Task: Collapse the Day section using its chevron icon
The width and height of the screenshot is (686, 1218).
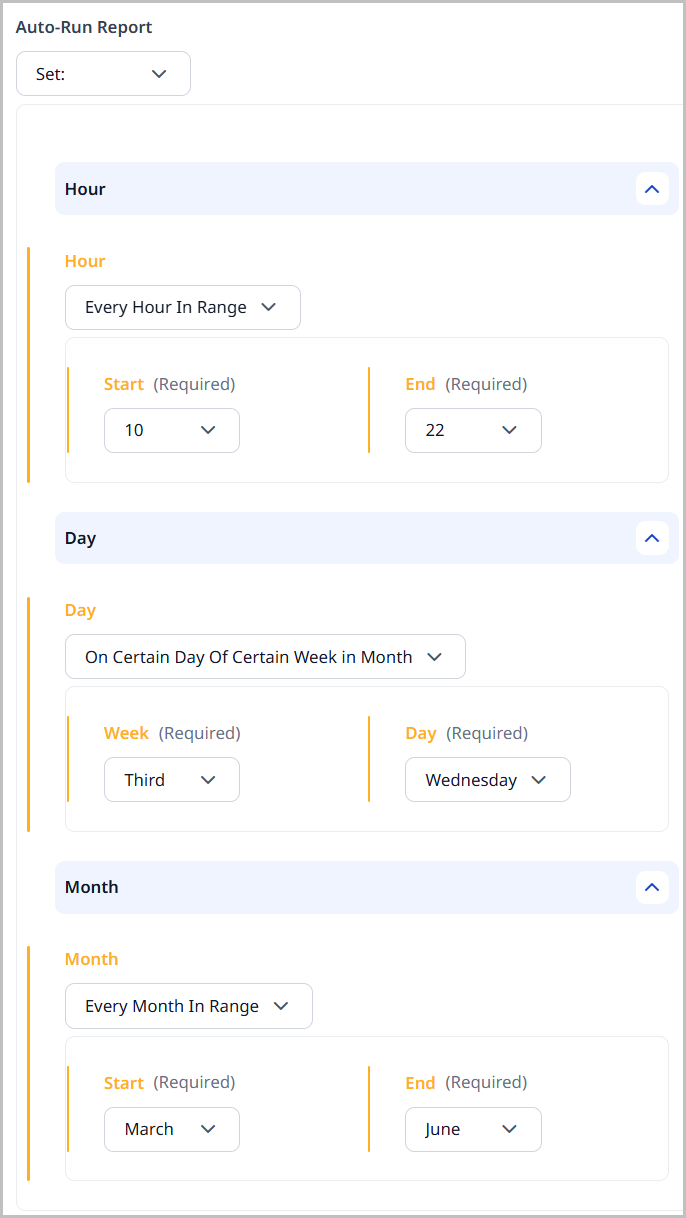Action: click(x=652, y=538)
